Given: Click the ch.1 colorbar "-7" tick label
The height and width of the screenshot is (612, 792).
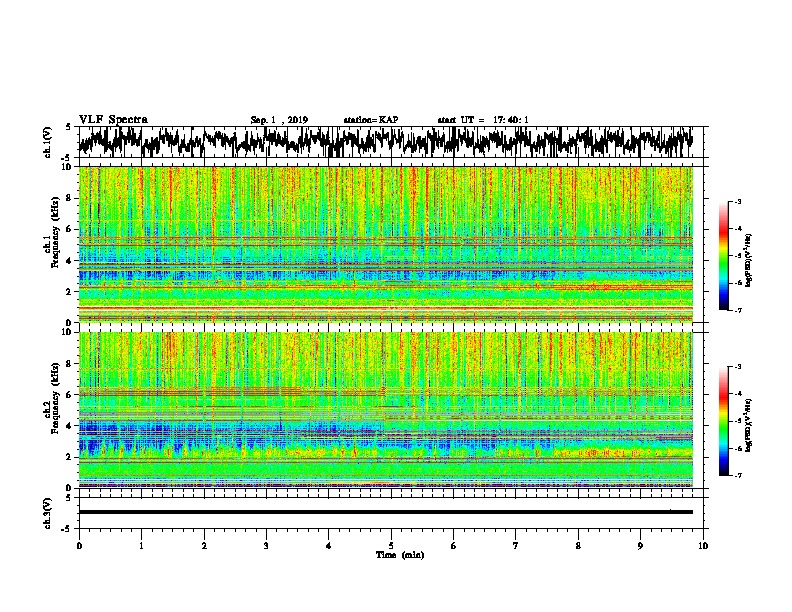Looking at the screenshot, I should tap(738, 310).
